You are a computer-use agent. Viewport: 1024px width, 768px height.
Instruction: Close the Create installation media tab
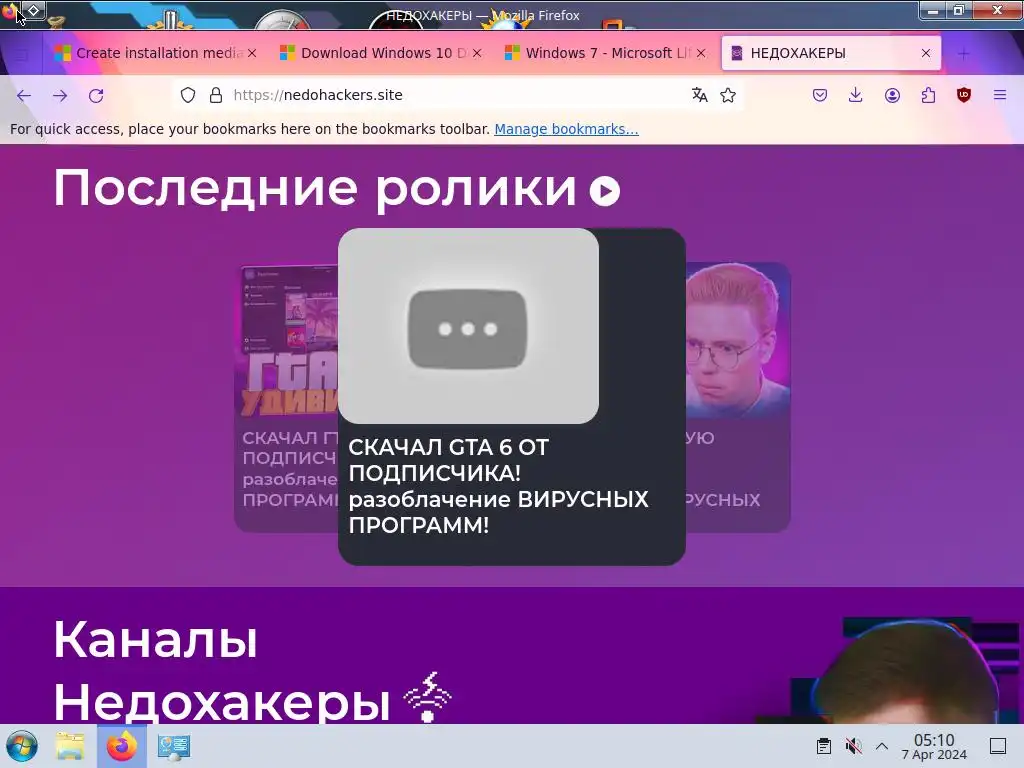[252, 53]
